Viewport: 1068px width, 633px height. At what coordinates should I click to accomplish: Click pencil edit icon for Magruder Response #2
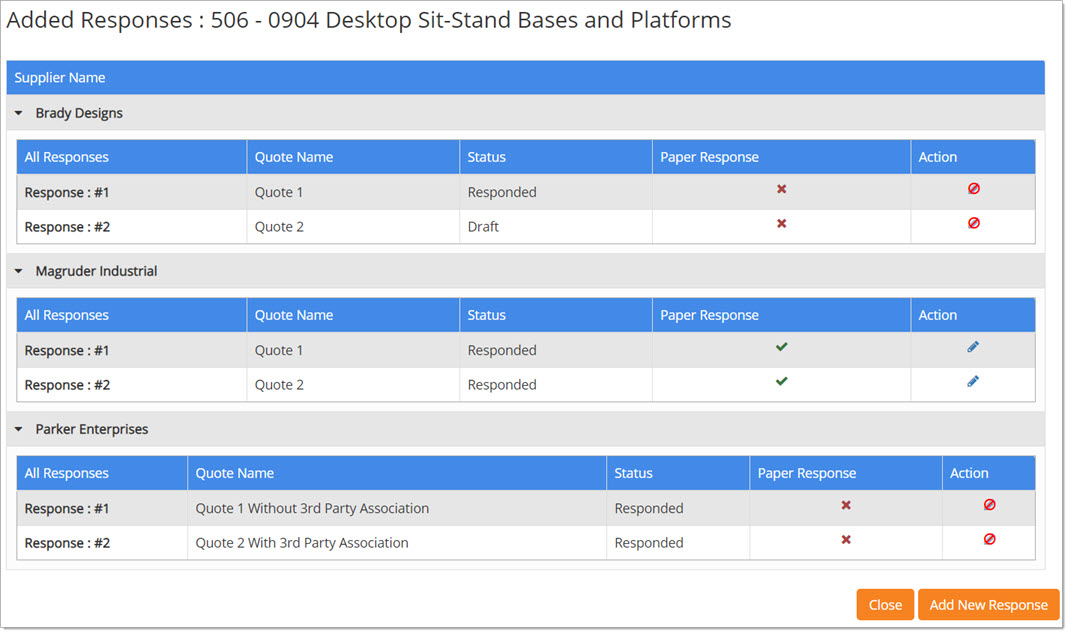[973, 382]
